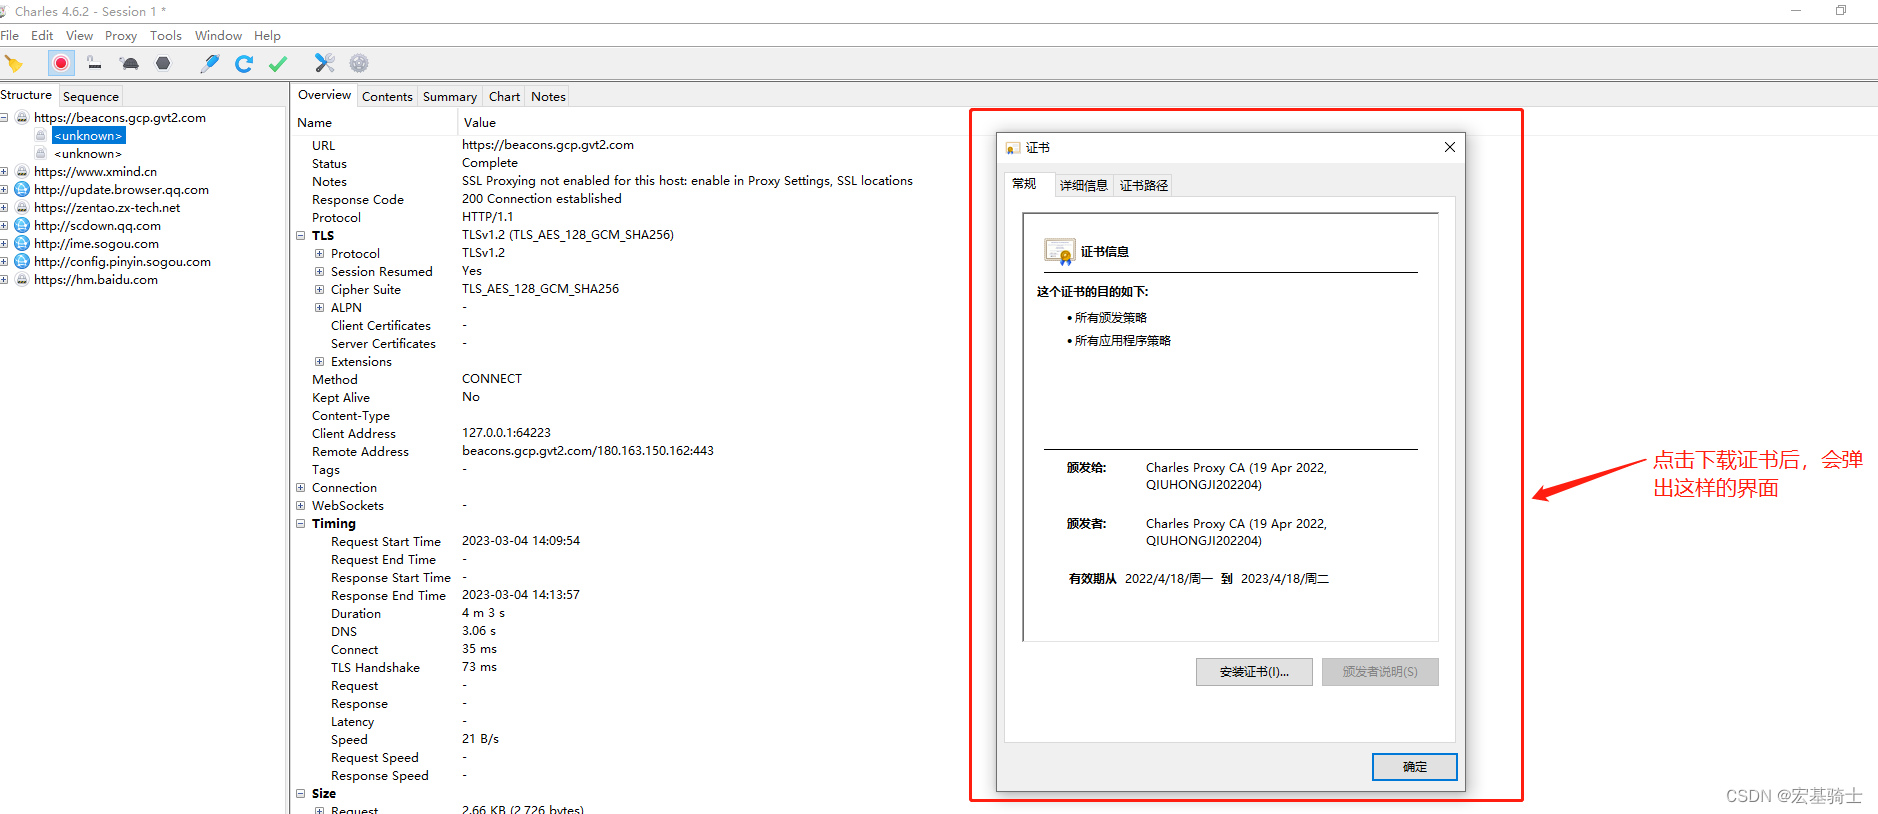Click the globe icon of update.browser.qq.com

click(22, 189)
